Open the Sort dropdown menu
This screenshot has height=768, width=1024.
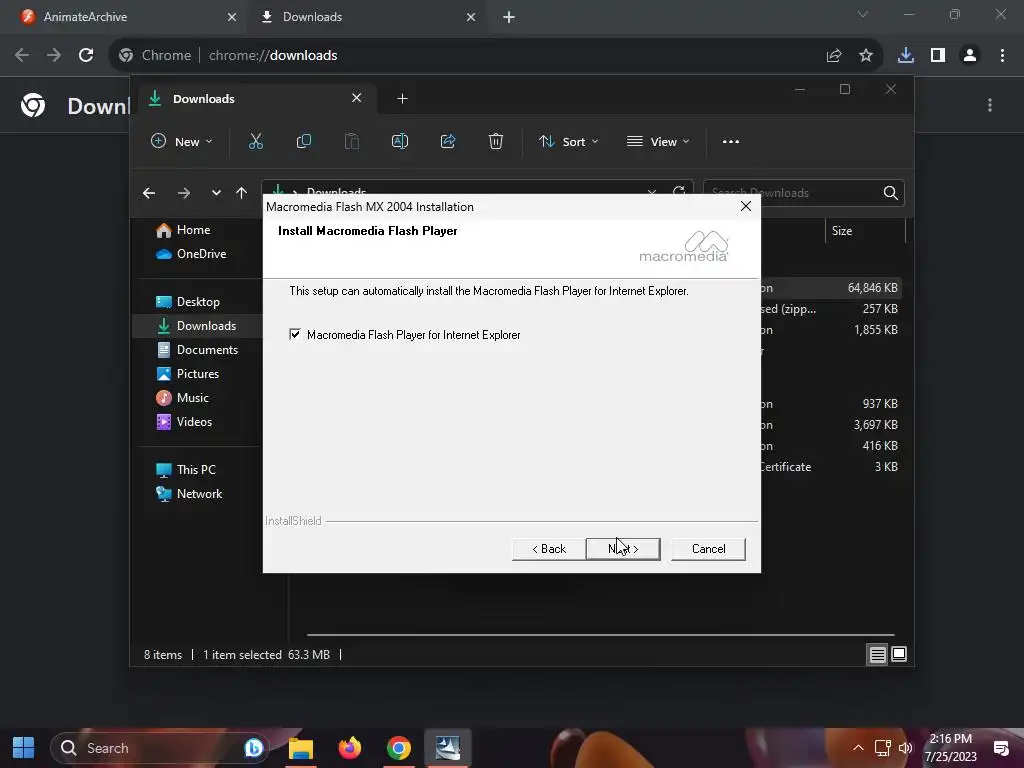(x=569, y=141)
